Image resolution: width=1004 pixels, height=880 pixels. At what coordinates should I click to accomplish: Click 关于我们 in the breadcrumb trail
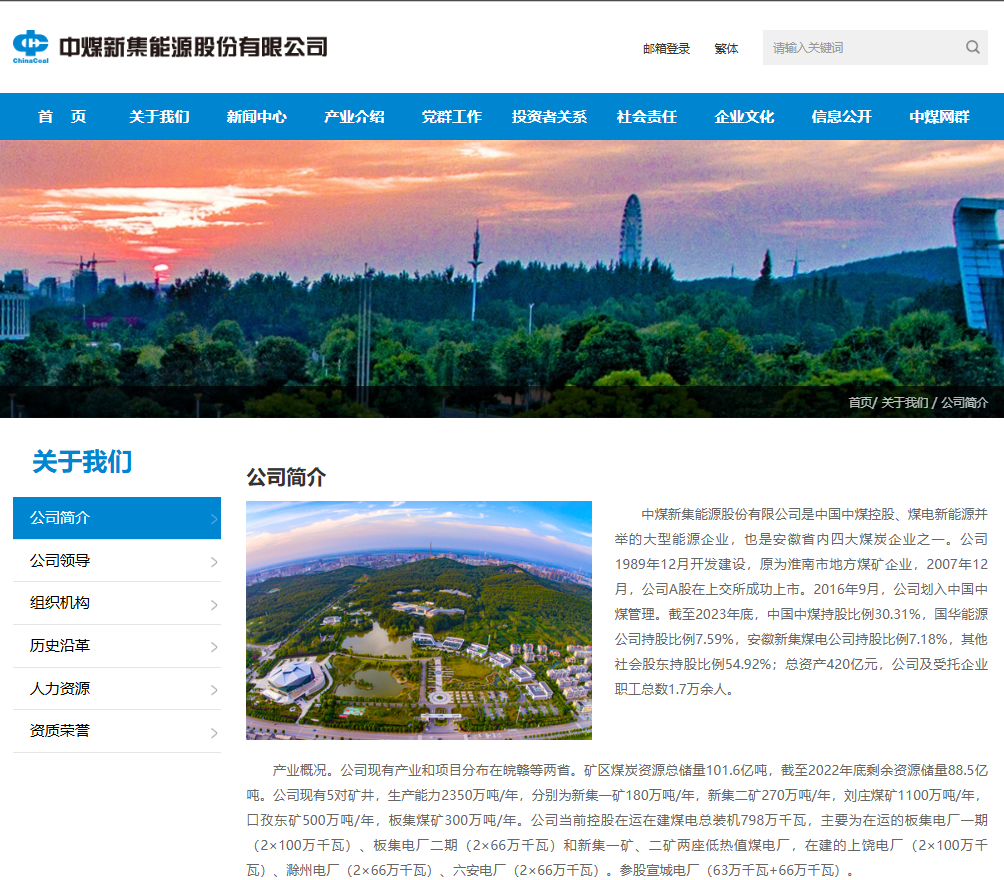coord(904,402)
